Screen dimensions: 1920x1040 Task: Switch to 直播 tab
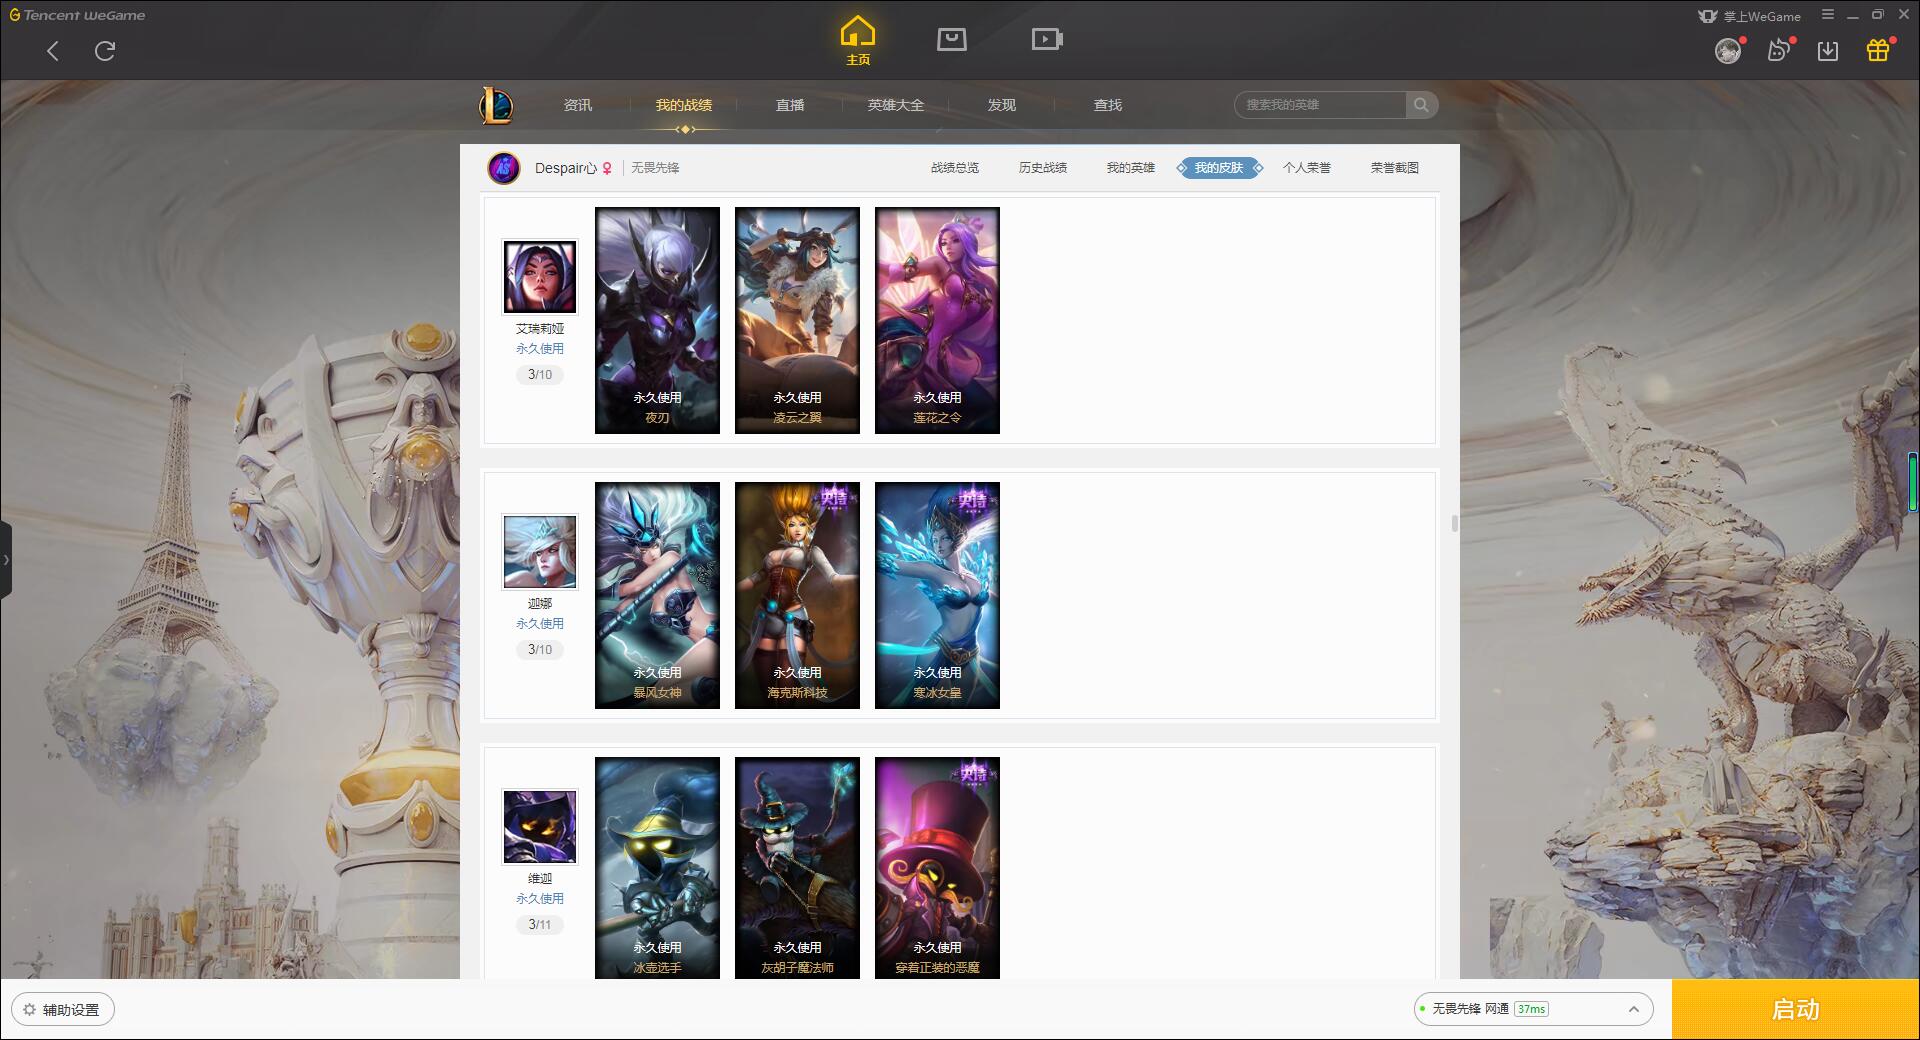tap(790, 105)
